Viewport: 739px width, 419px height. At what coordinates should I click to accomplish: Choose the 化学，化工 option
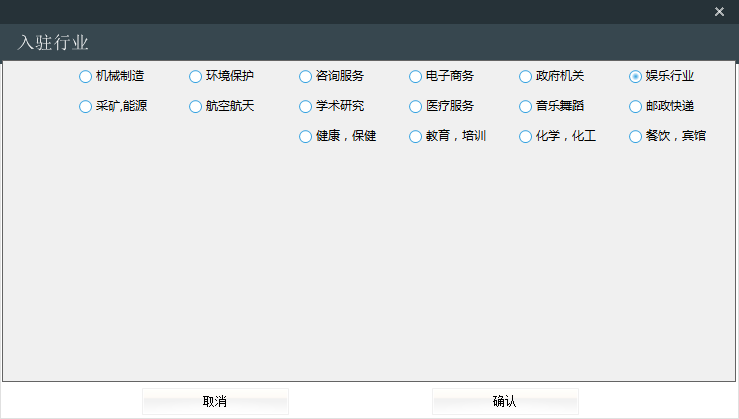point(526,136)
